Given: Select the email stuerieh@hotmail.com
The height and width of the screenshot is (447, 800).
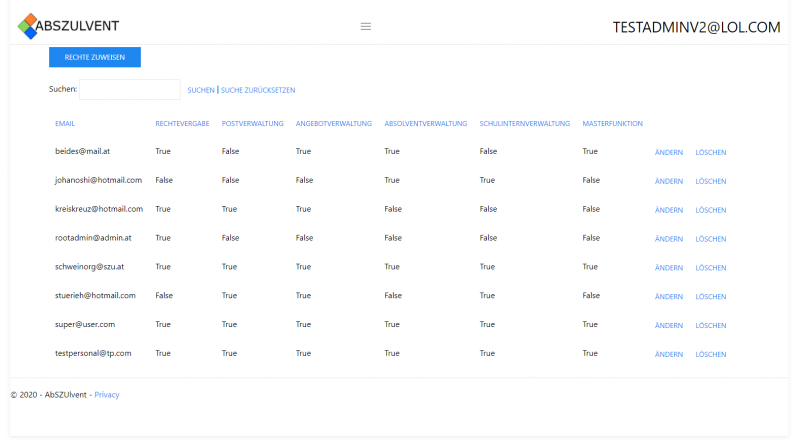Looking at the screenshot, I should pyautogui.click(x=95, y=295).
